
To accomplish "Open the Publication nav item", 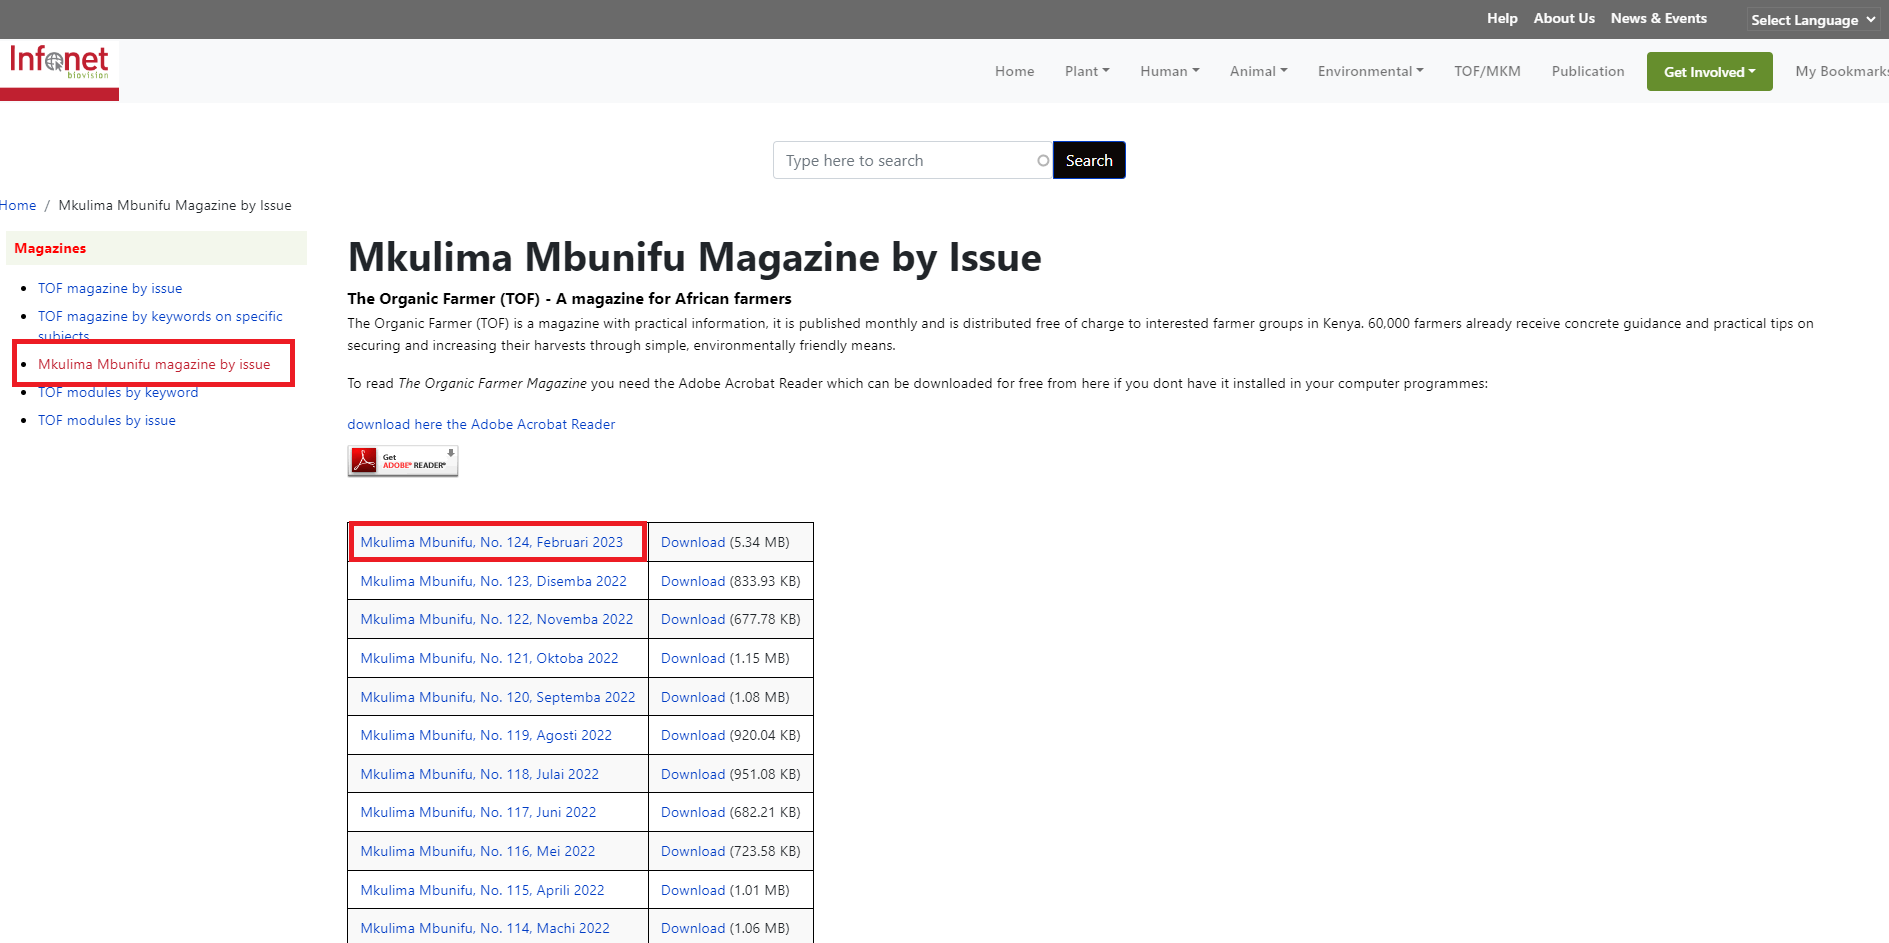I will [x=1588, y=71].
